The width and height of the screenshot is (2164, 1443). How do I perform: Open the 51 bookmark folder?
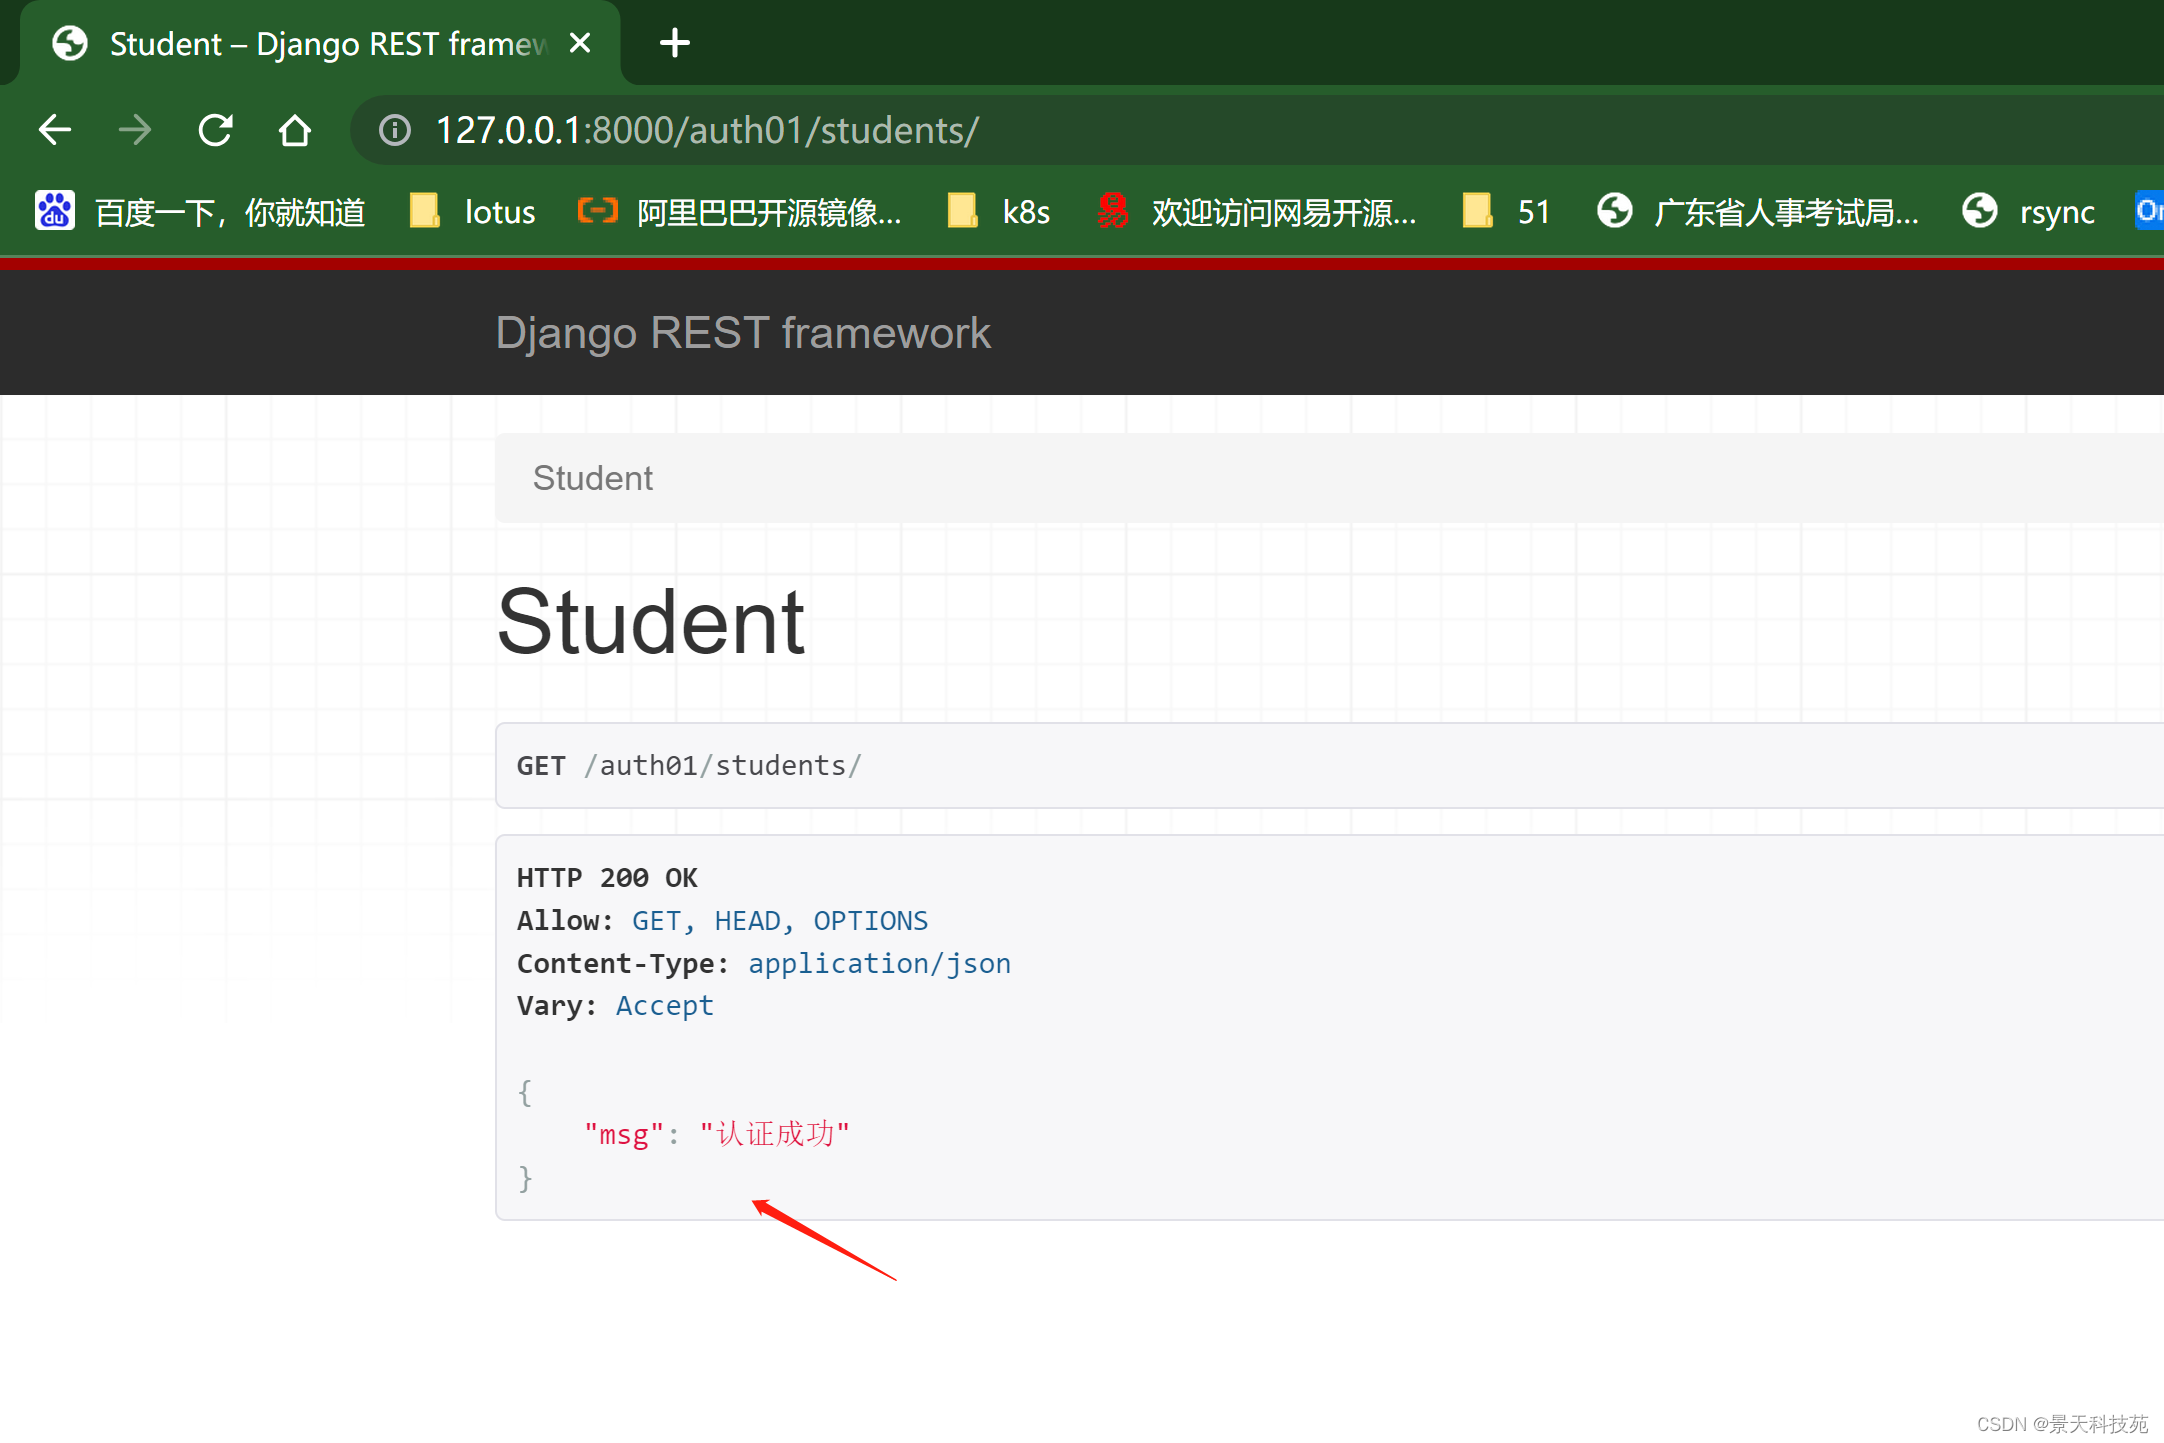point(1506,212)
